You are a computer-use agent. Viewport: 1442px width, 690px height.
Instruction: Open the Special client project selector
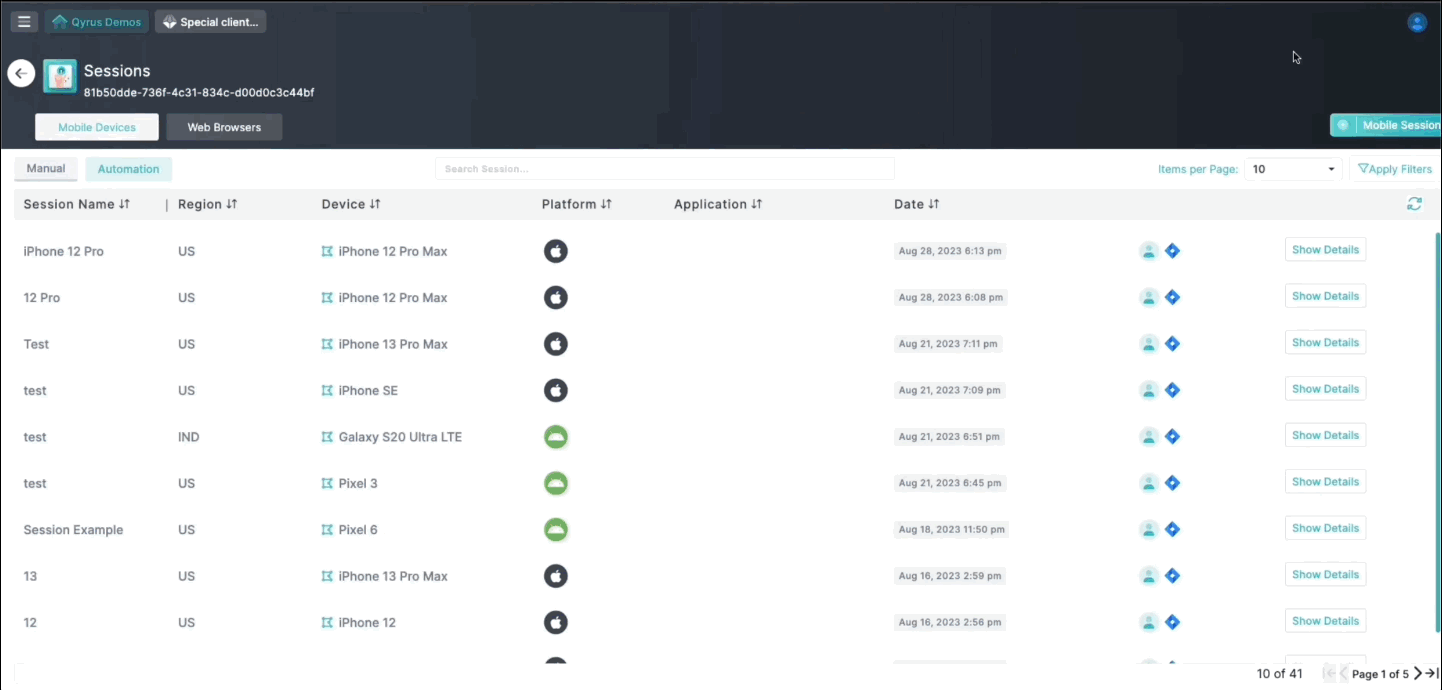[210, 22]
